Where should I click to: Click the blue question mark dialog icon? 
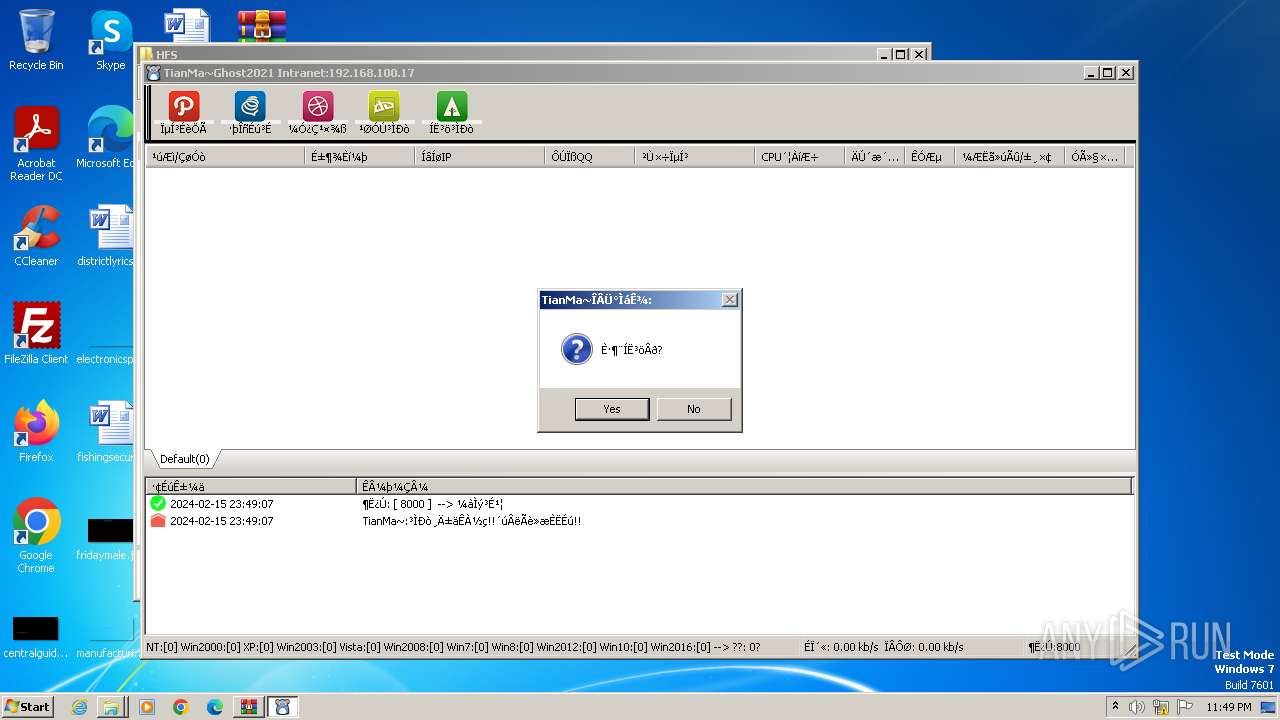point(576,349)
